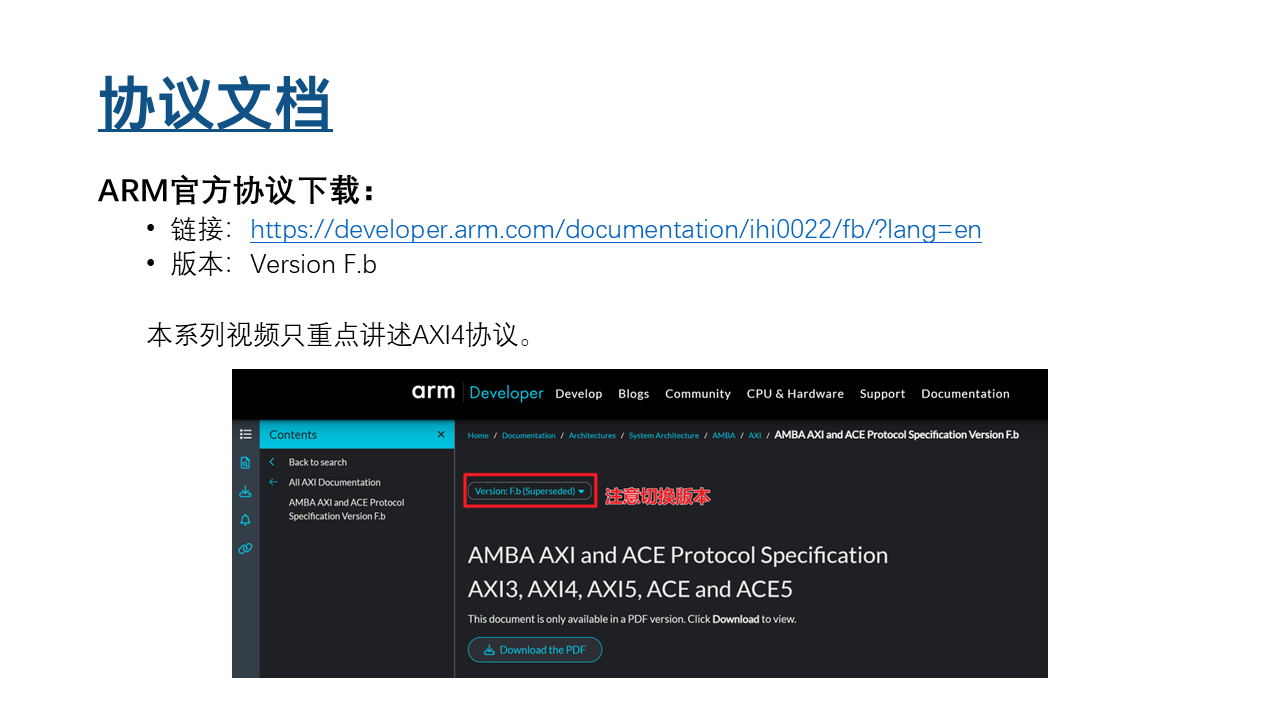Click the download icon in left sidebar
This screenshot has width=1280, height=720.
click(x=245, y=492)
